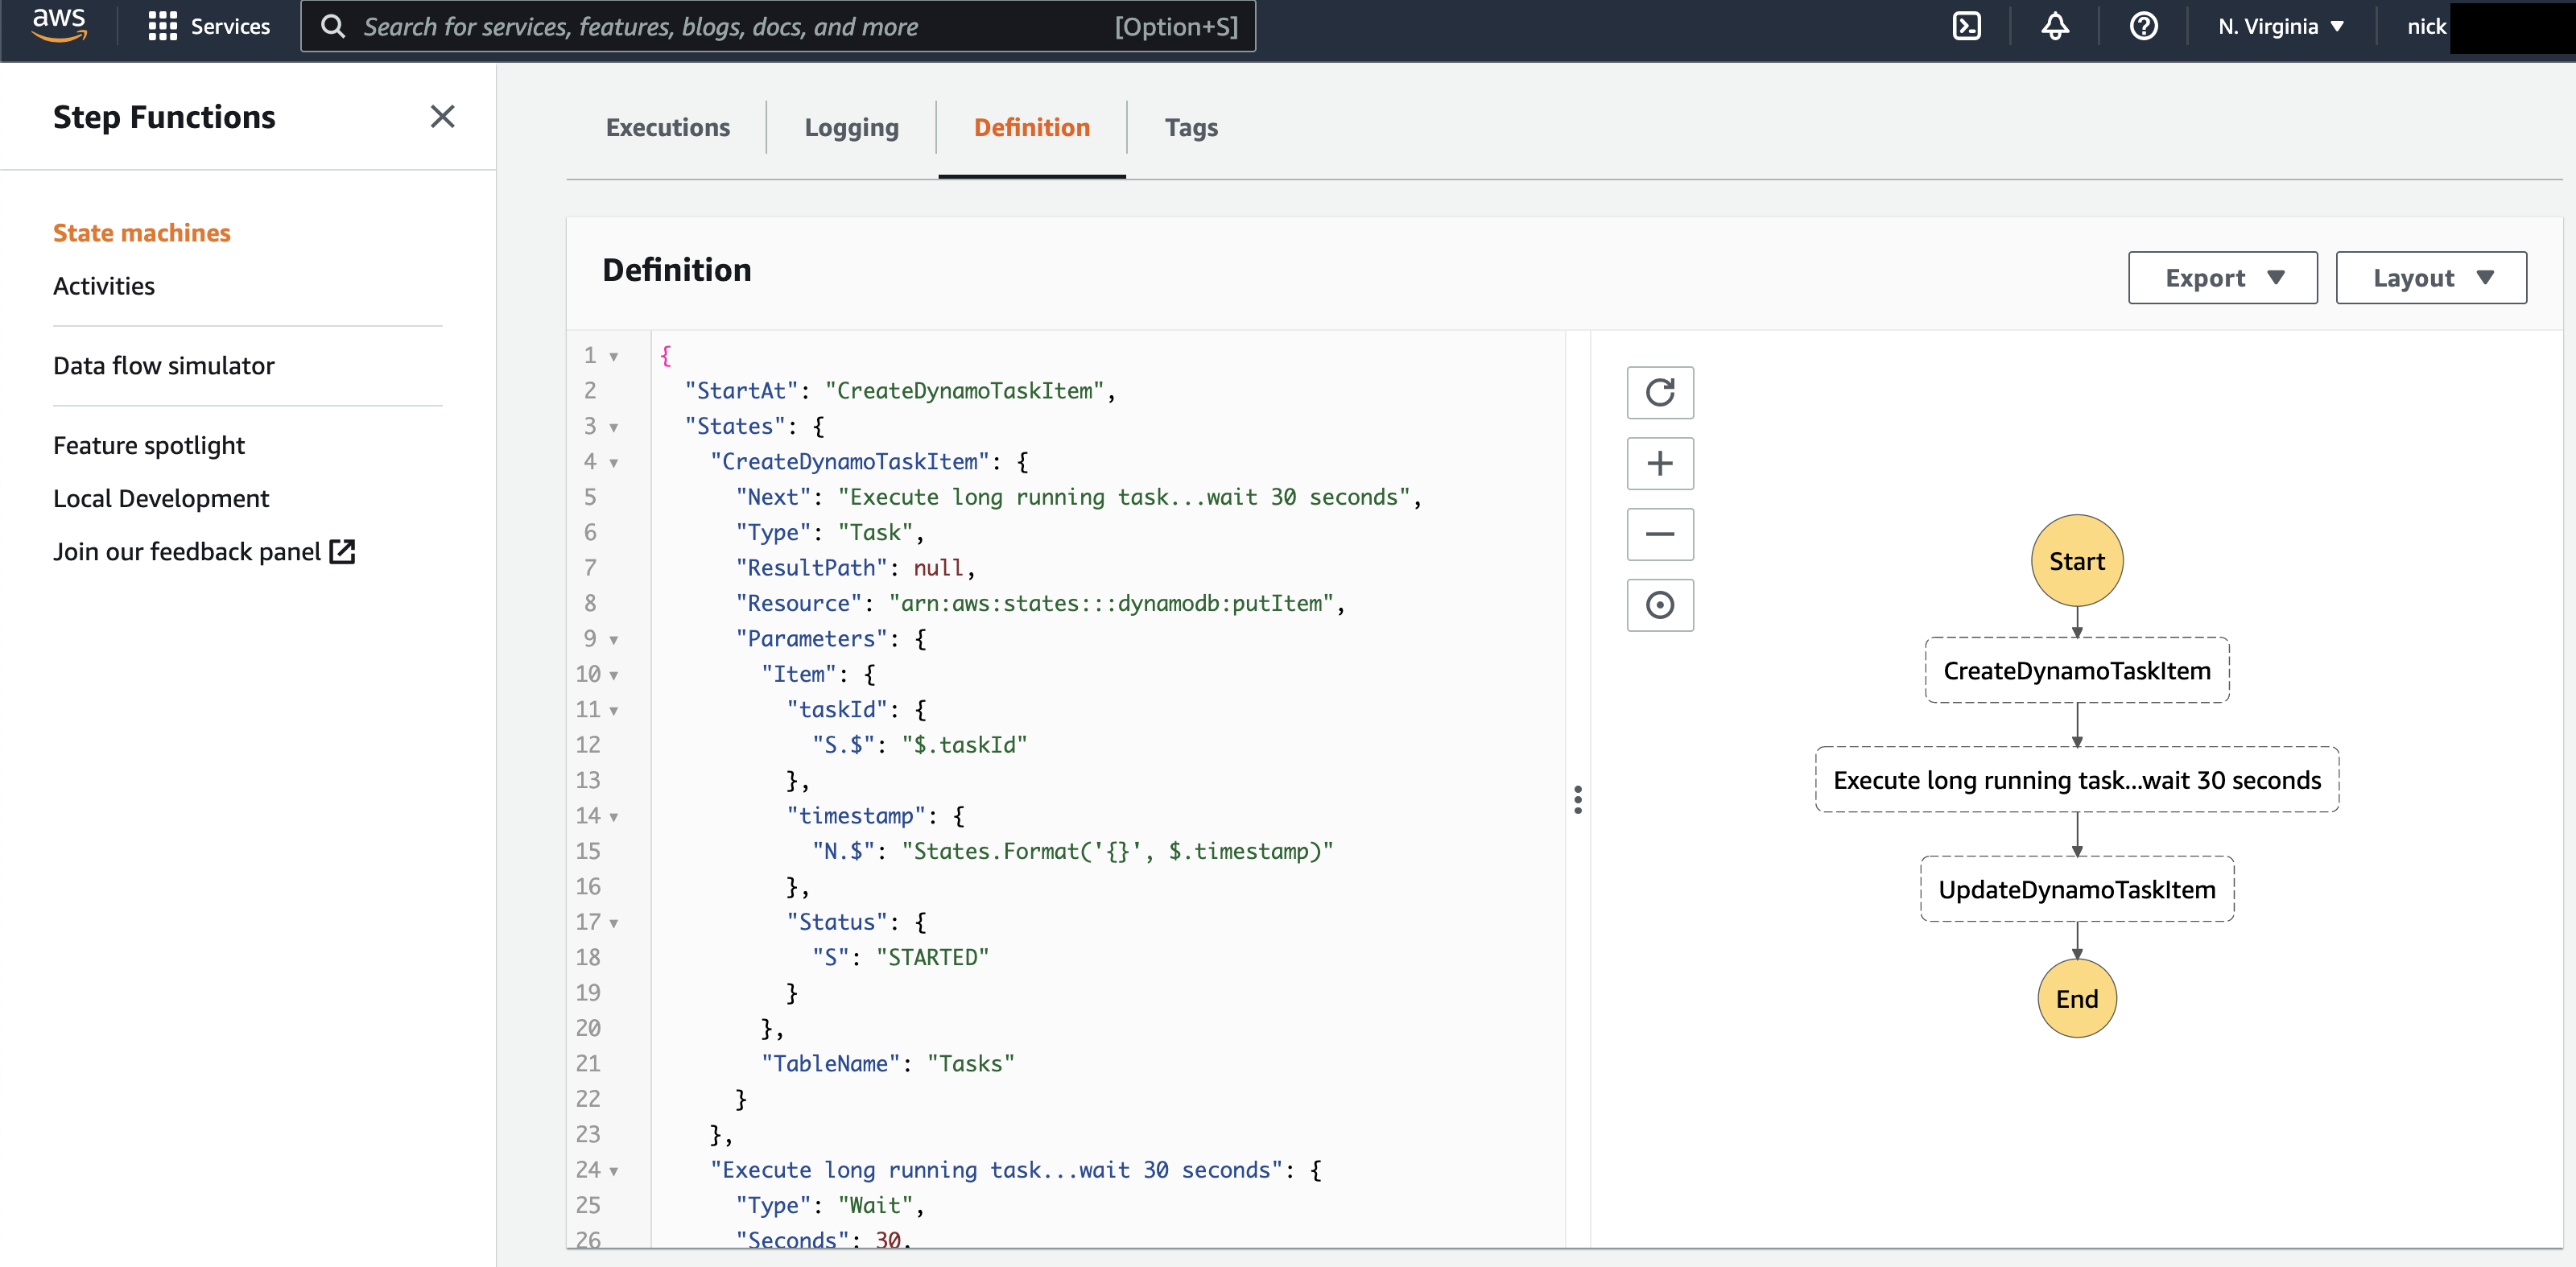The height and width of the screenshot is (1267, 2576).
Task: Open the notifications bell
Action: point(2054,26)
